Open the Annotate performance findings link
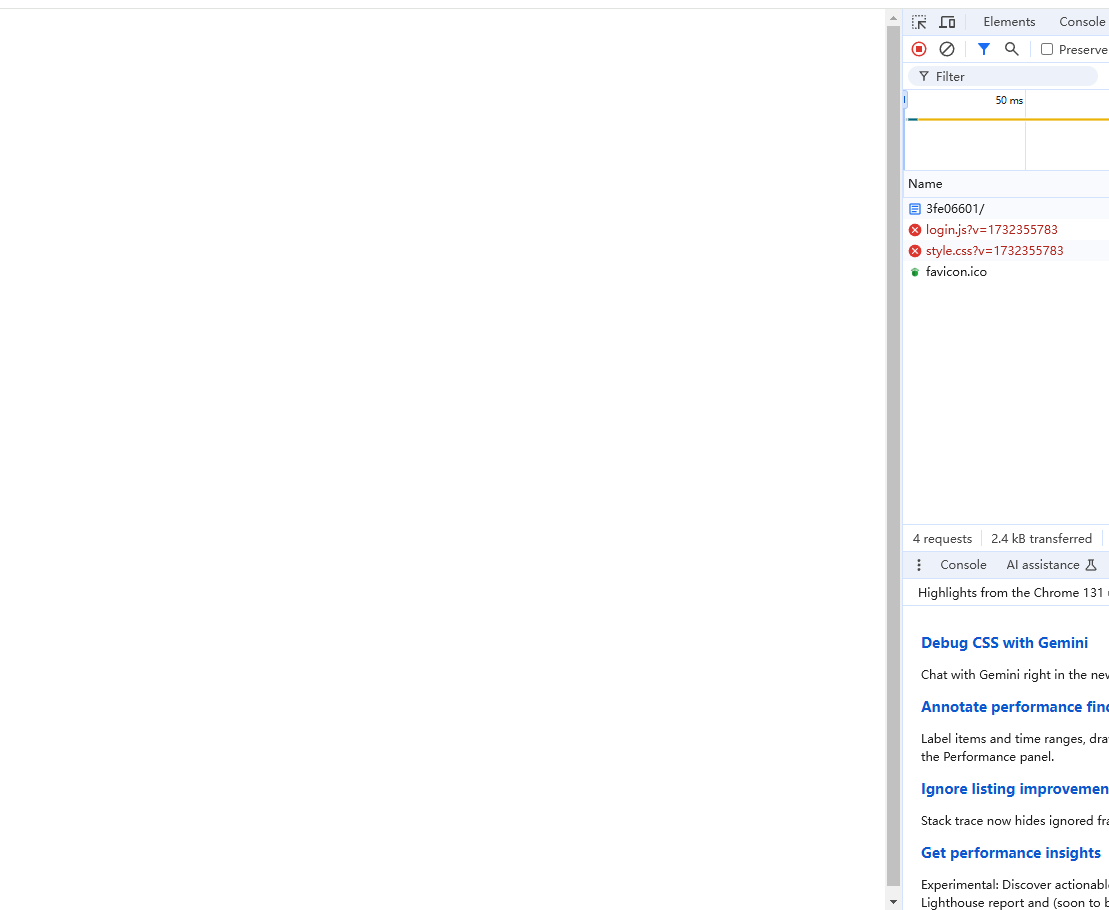 [1014, 707]
